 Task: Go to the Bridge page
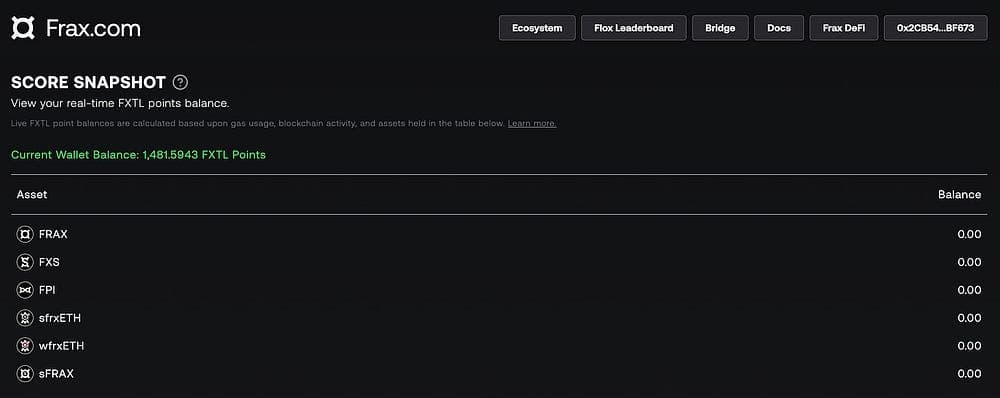point(720,28)
